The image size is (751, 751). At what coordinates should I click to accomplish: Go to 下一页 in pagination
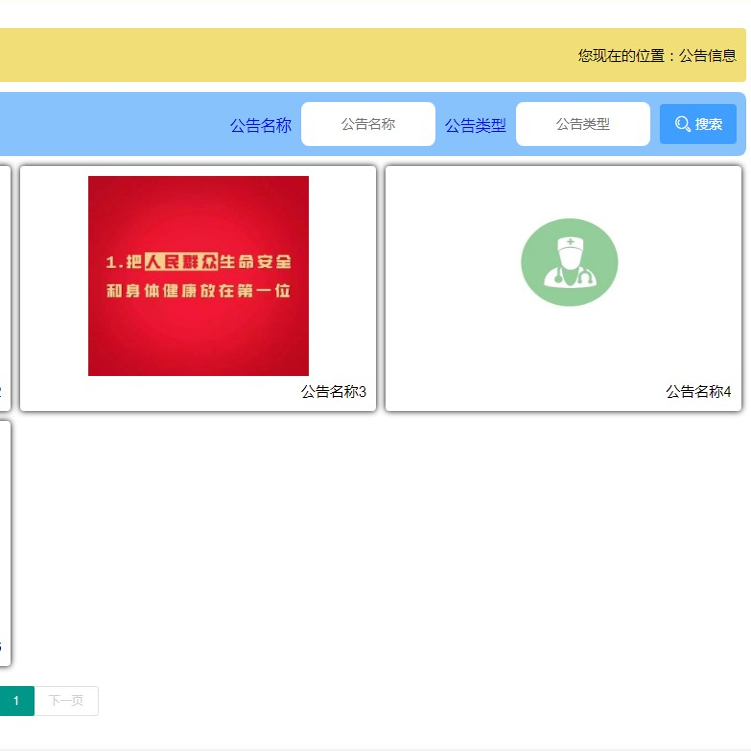click(67, 701)
